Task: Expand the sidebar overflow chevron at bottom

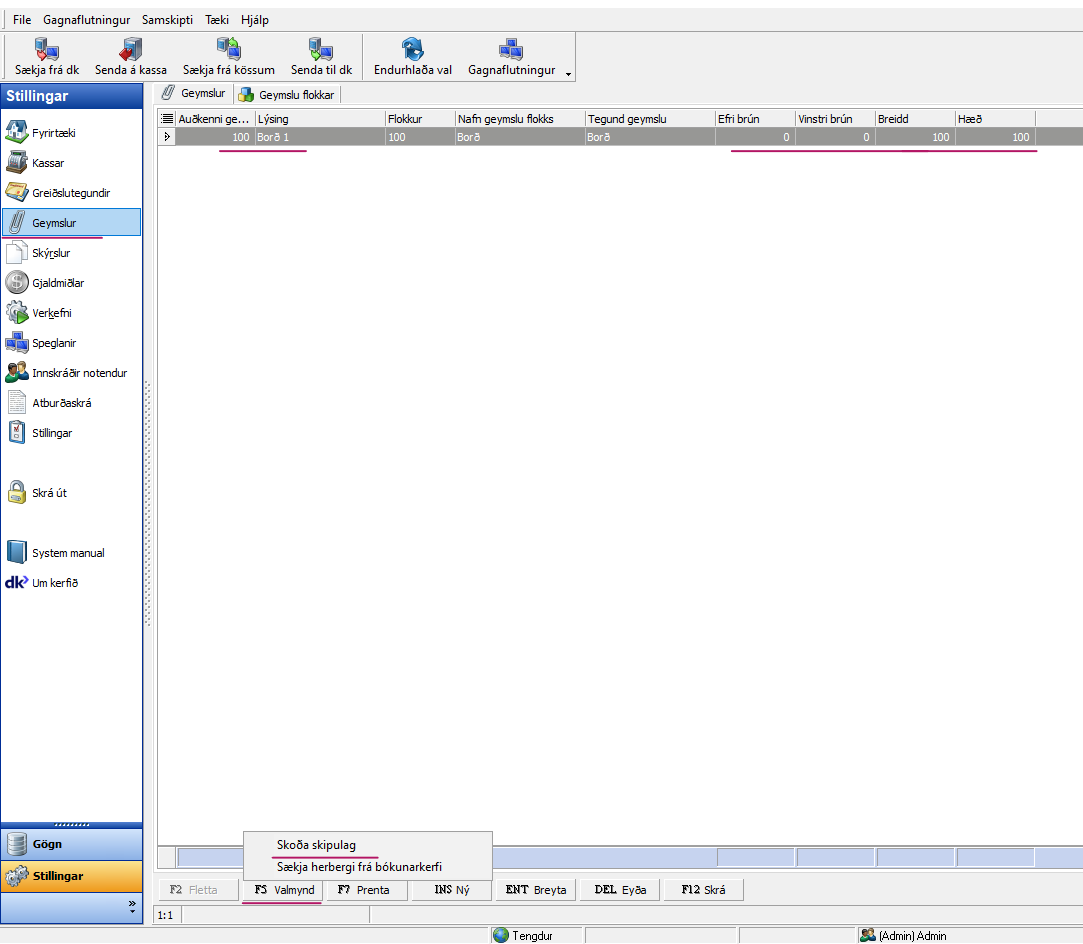Action: click(x=132, y=907)
